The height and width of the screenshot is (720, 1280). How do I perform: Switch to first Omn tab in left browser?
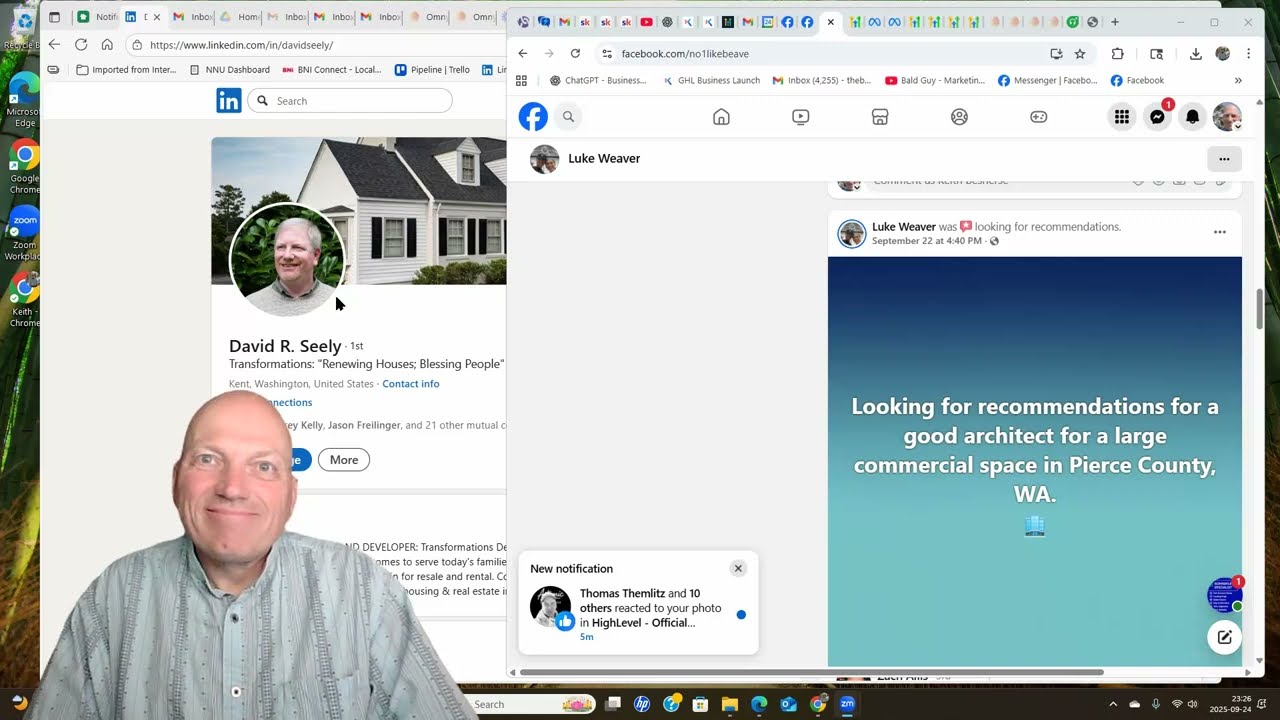(428, 17)
